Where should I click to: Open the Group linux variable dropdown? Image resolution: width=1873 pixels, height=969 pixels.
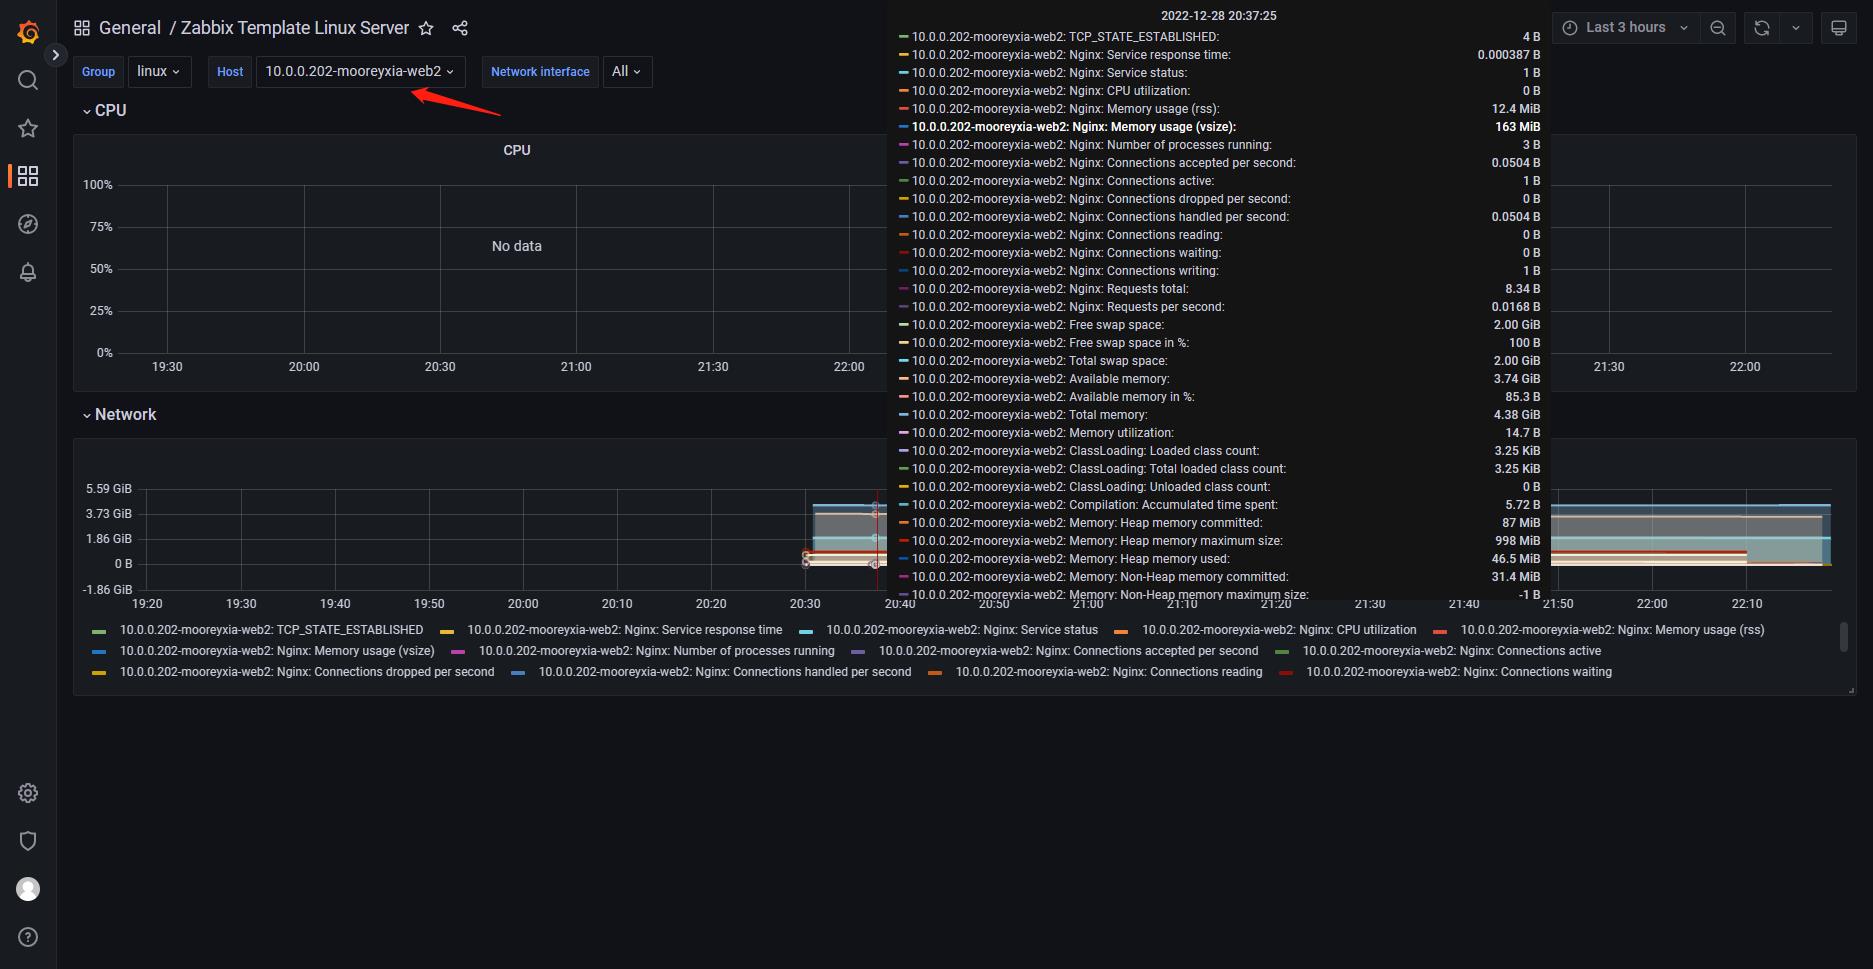pyautogui.click(x=159, y=71)
